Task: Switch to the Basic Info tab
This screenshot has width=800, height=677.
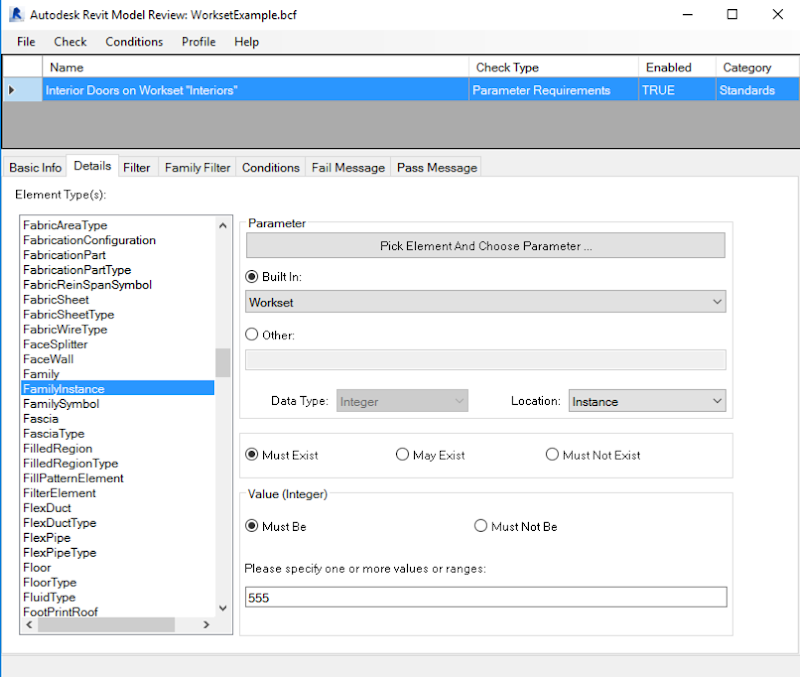Action: 35,167
